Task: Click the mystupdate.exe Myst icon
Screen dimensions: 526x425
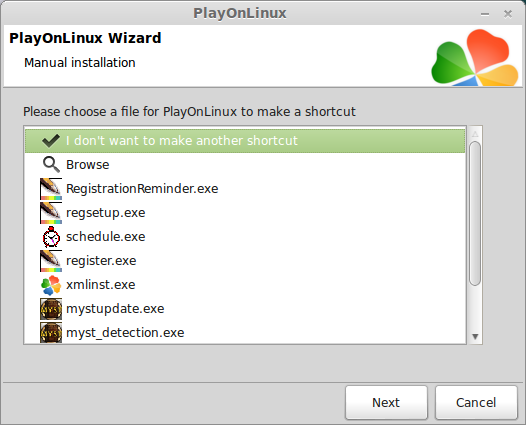Action: click(51, 309)
